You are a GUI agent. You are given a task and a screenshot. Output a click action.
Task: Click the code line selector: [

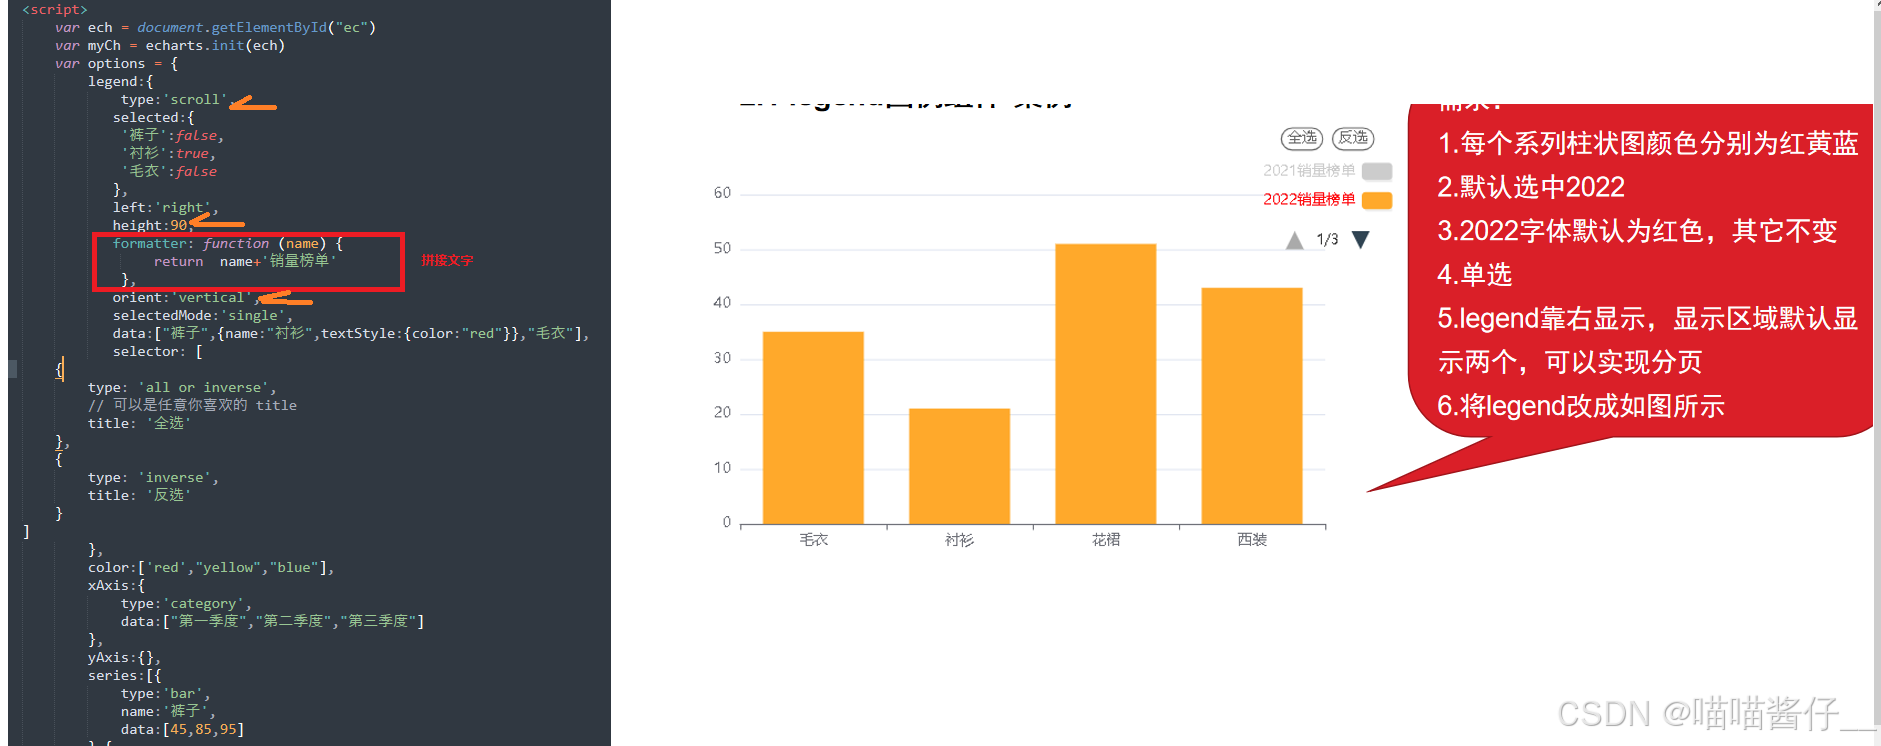point(157,352)
